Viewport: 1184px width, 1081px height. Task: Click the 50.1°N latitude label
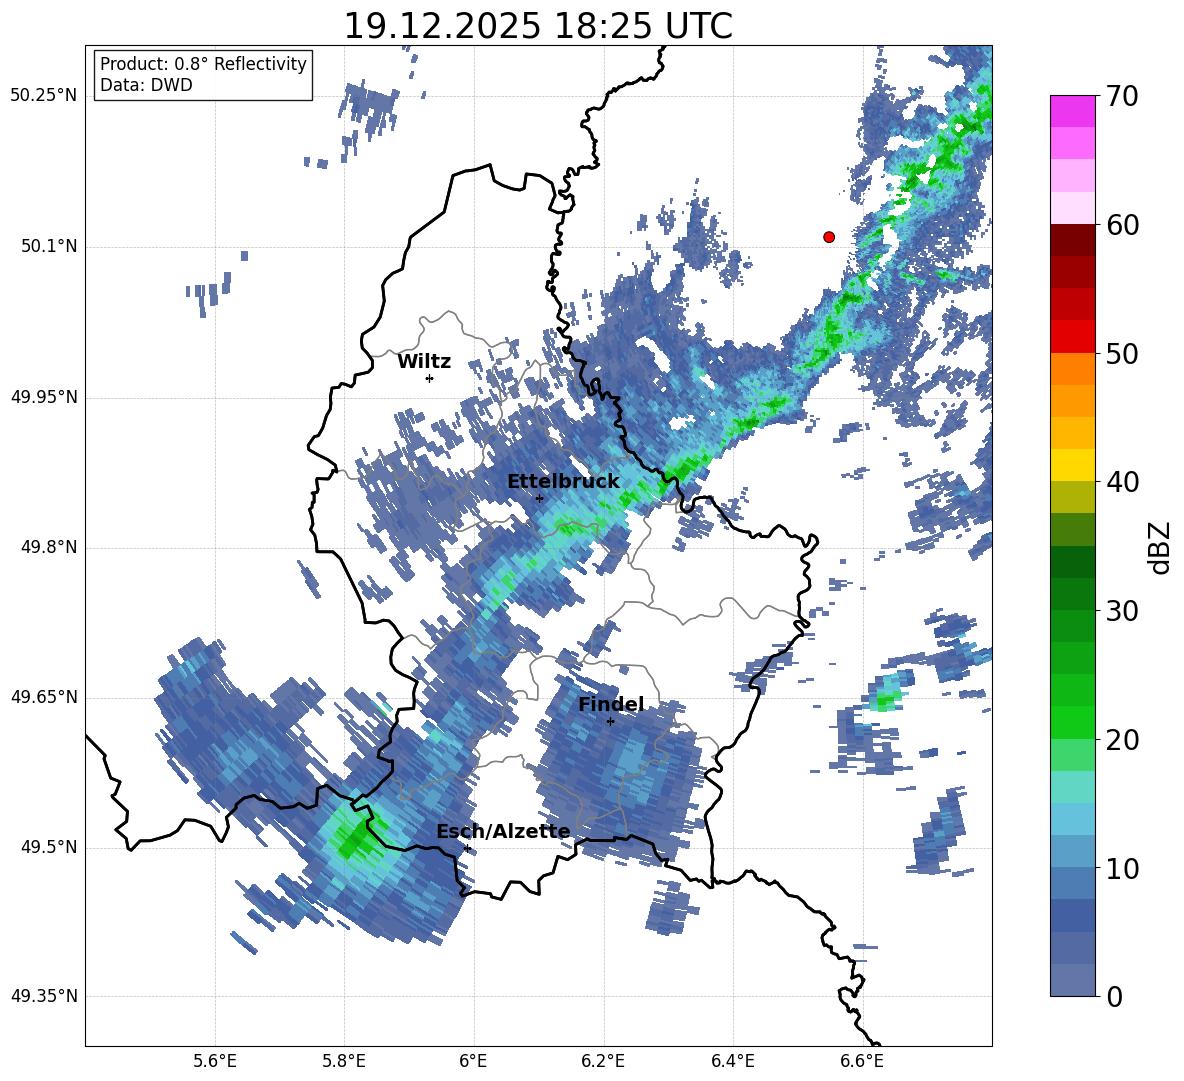click(x=49, y=246)
